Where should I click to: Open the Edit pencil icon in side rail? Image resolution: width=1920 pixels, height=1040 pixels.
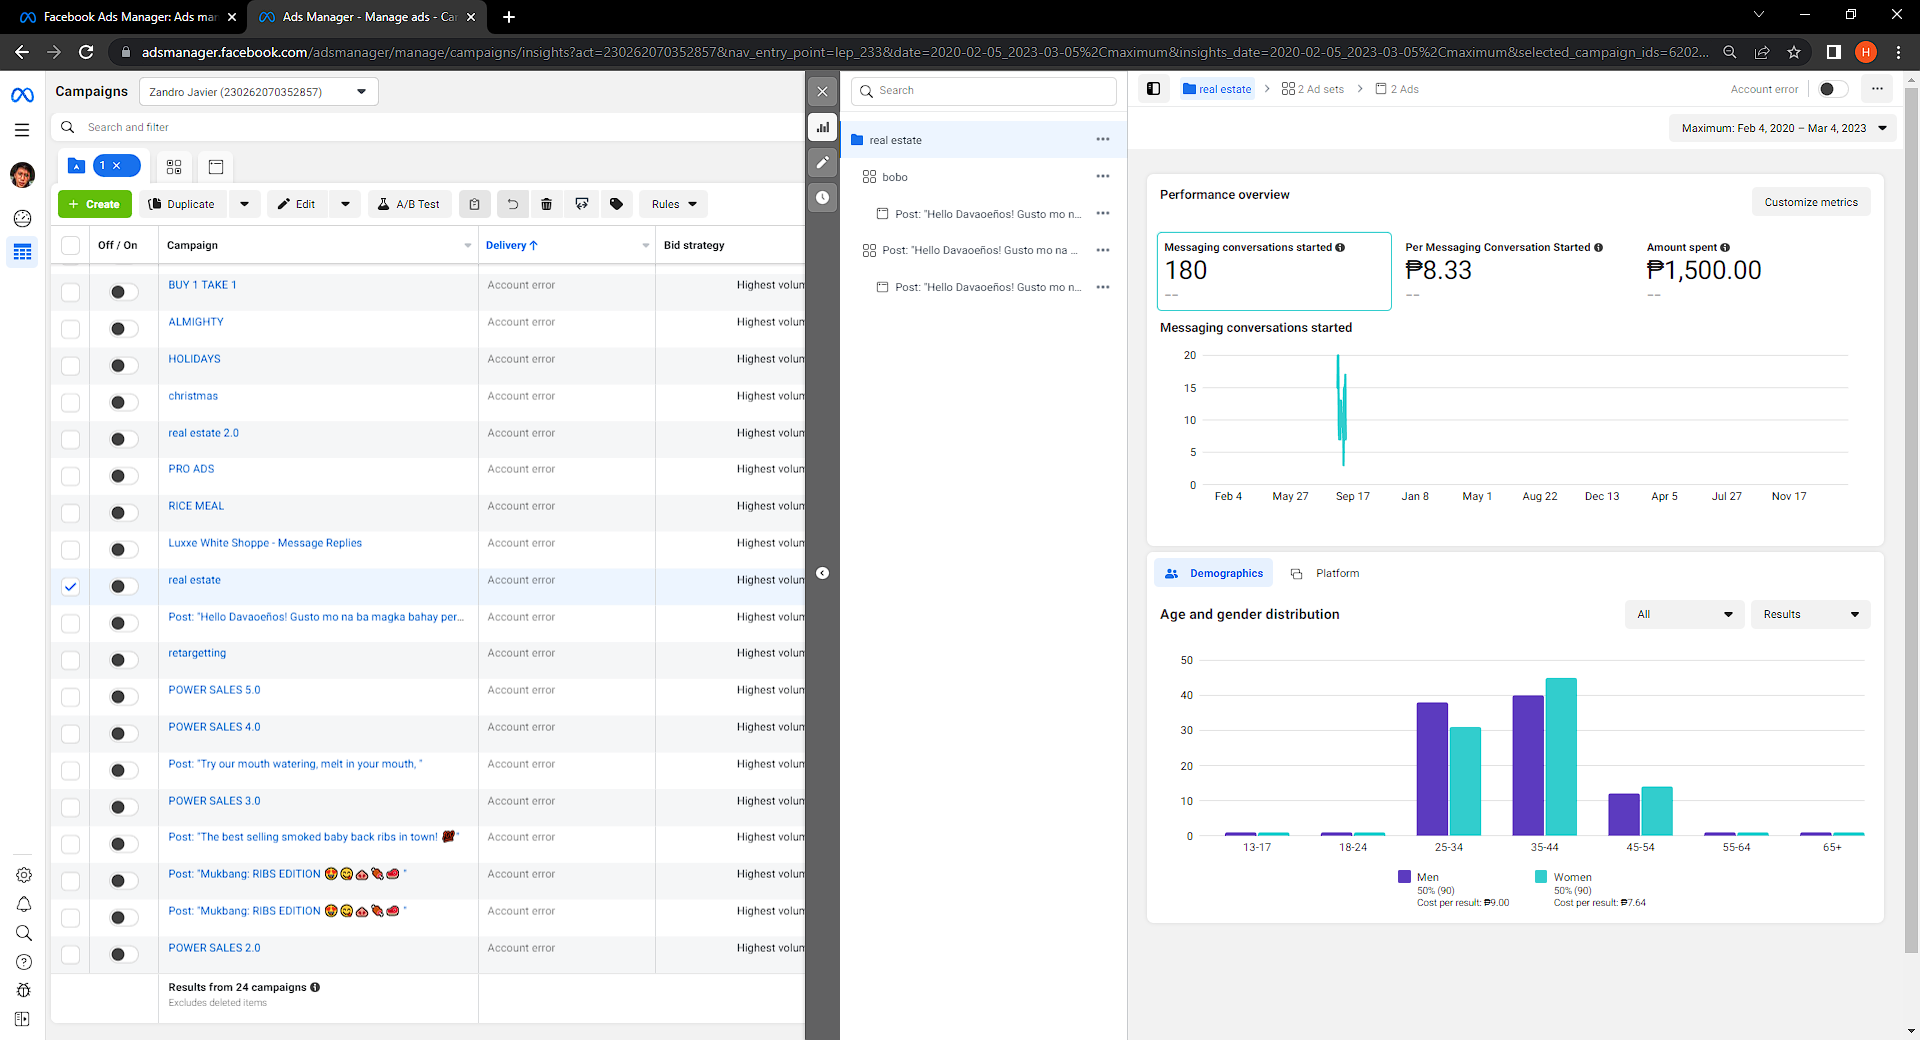tap(823, 162)
